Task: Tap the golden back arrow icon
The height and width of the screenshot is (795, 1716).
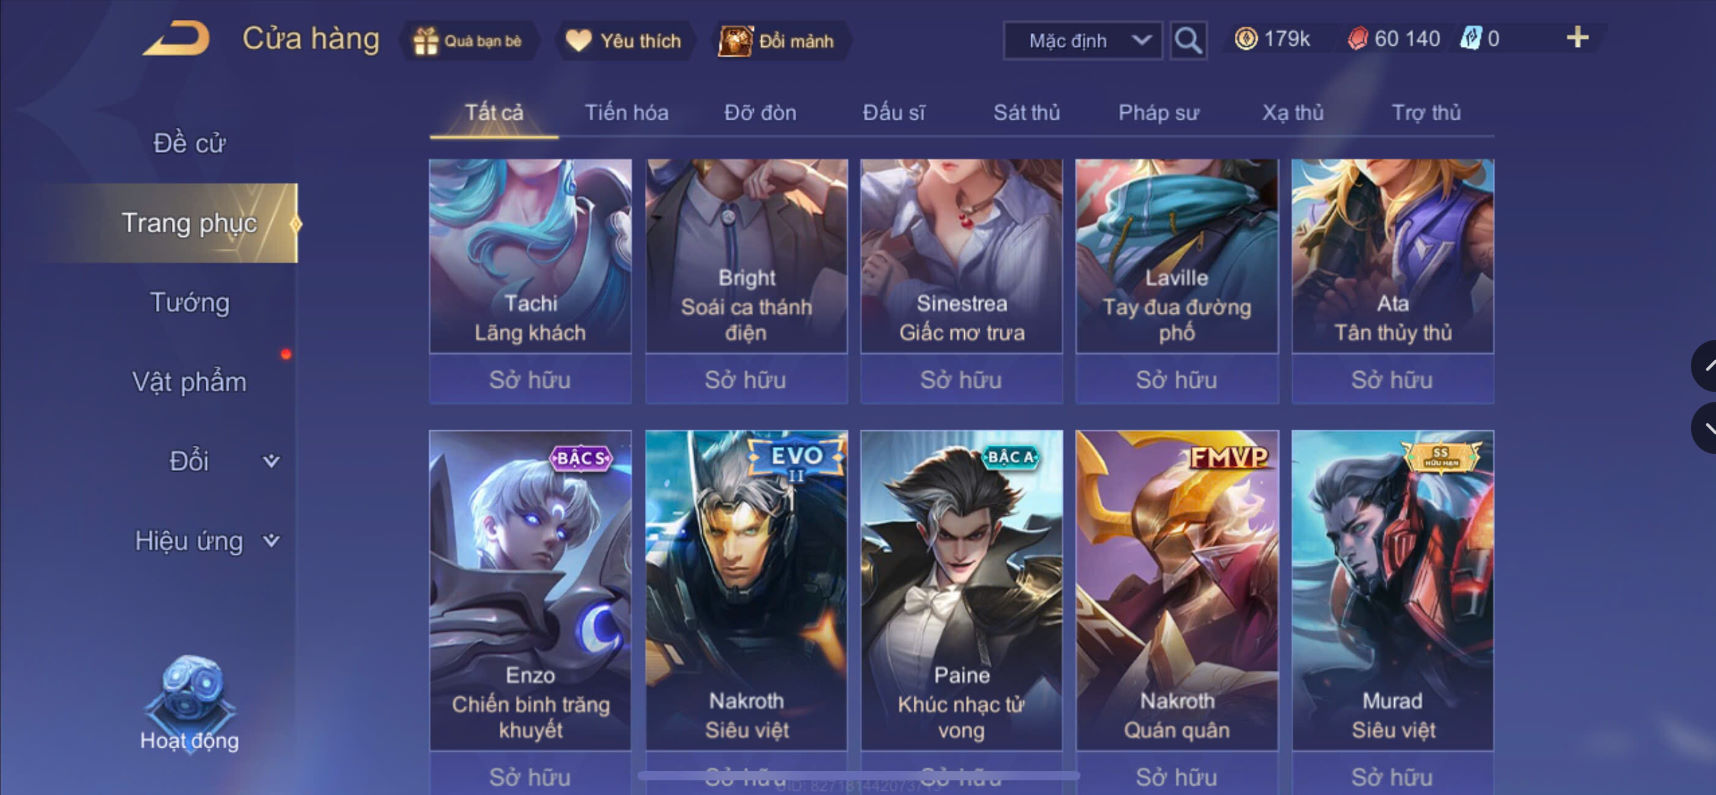Action: [x=177, y=39]
